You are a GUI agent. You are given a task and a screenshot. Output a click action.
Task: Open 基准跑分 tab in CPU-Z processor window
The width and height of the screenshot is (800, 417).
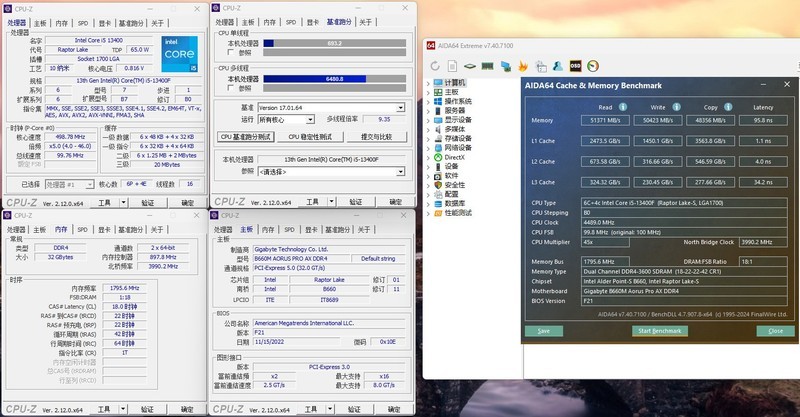(x=131, y=23)
